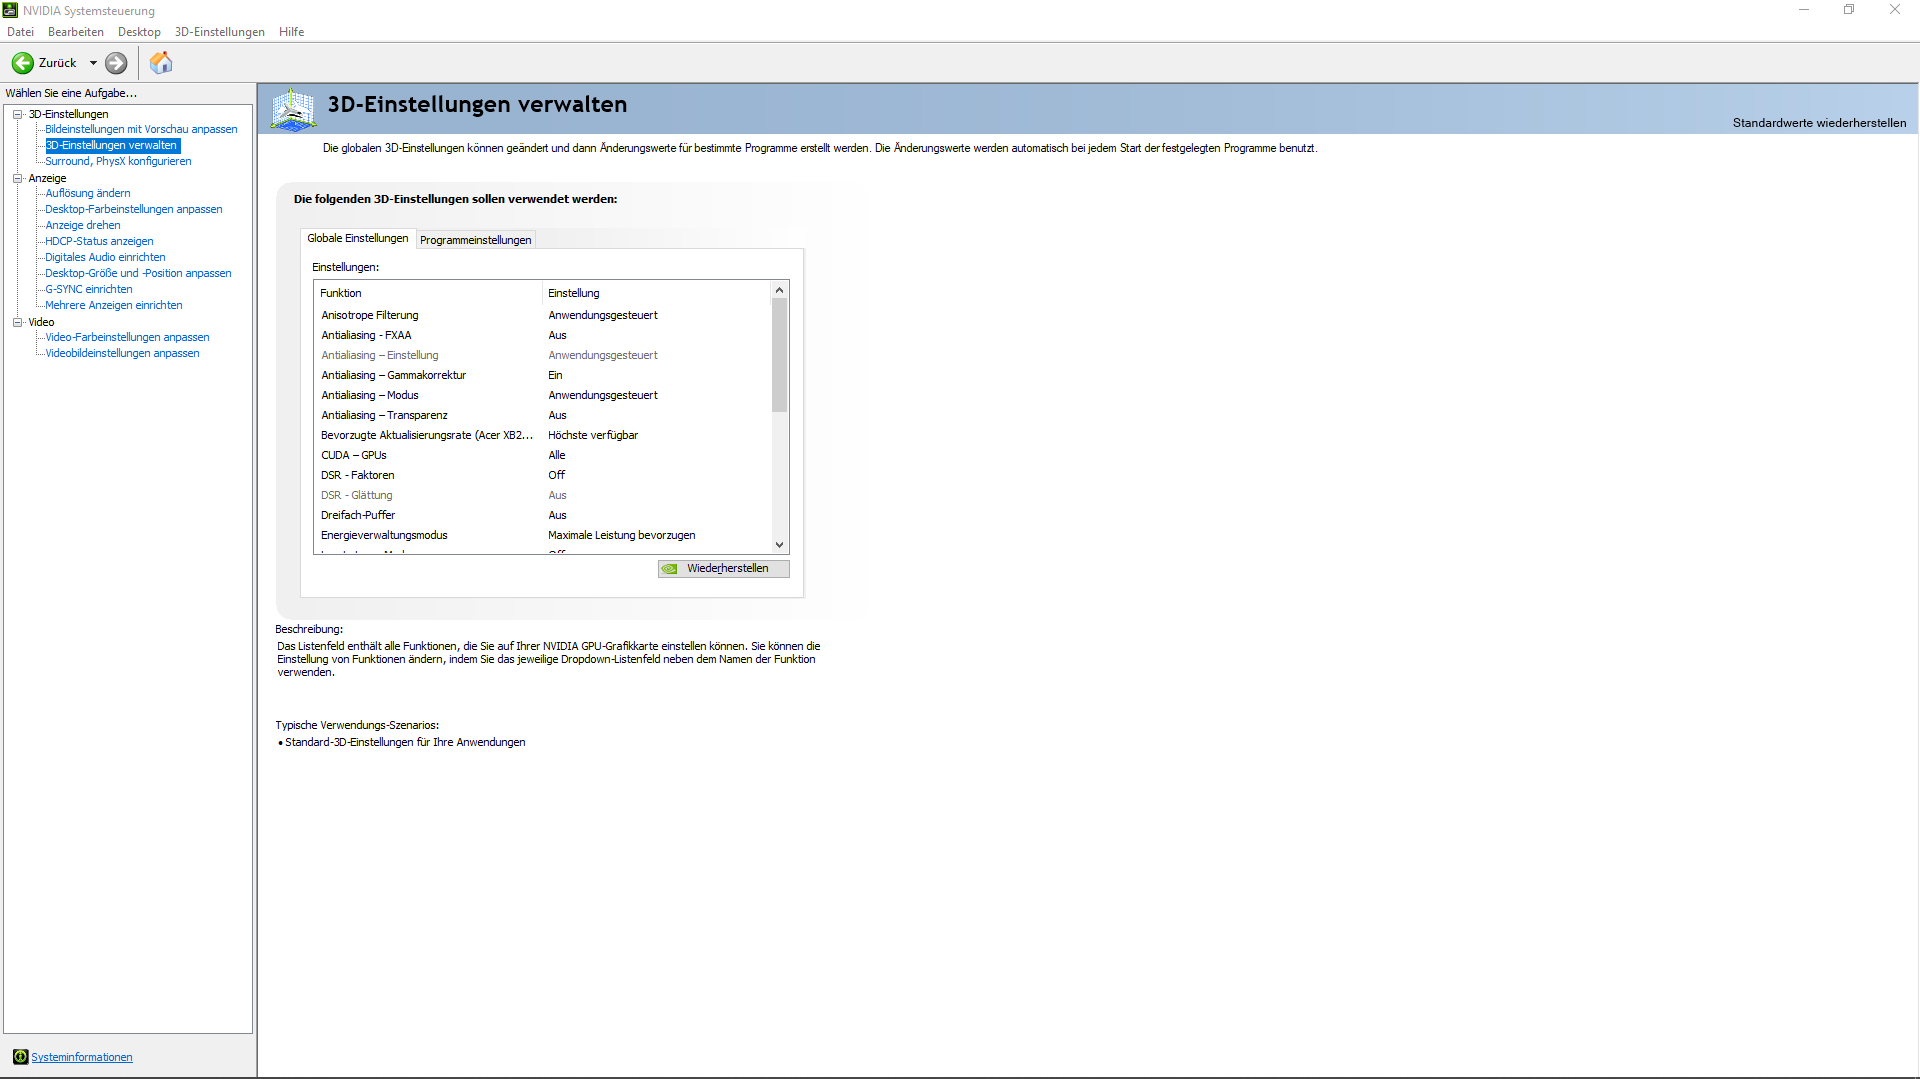Click the Systeminformationen icon

click(x=20, y=1057)
